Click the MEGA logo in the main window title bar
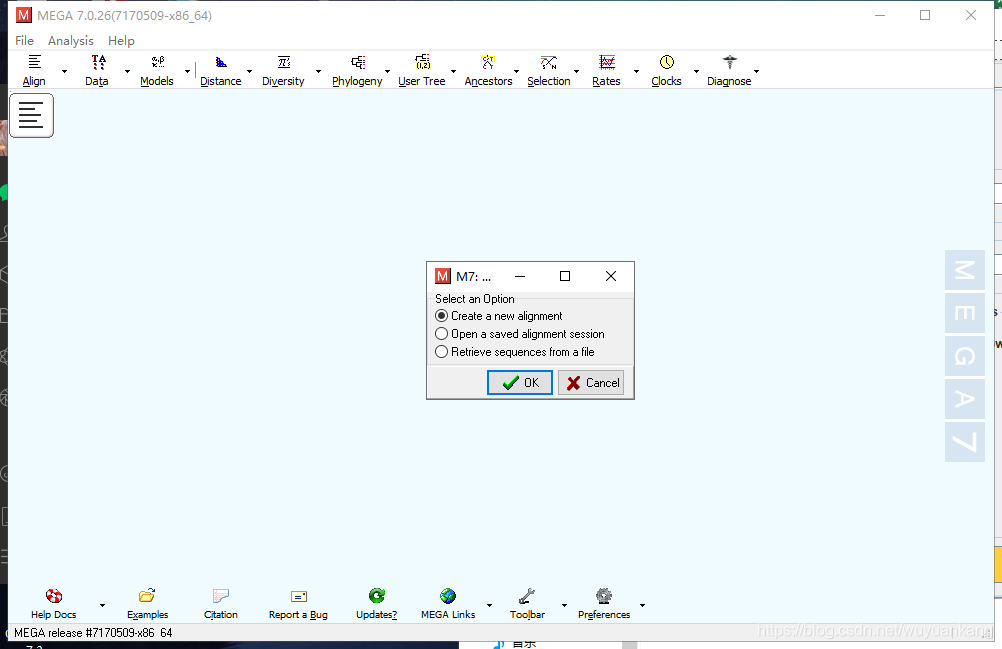The height and width of the screenshot is (649, 1002). pyautogui.click(x=24, y=15)
